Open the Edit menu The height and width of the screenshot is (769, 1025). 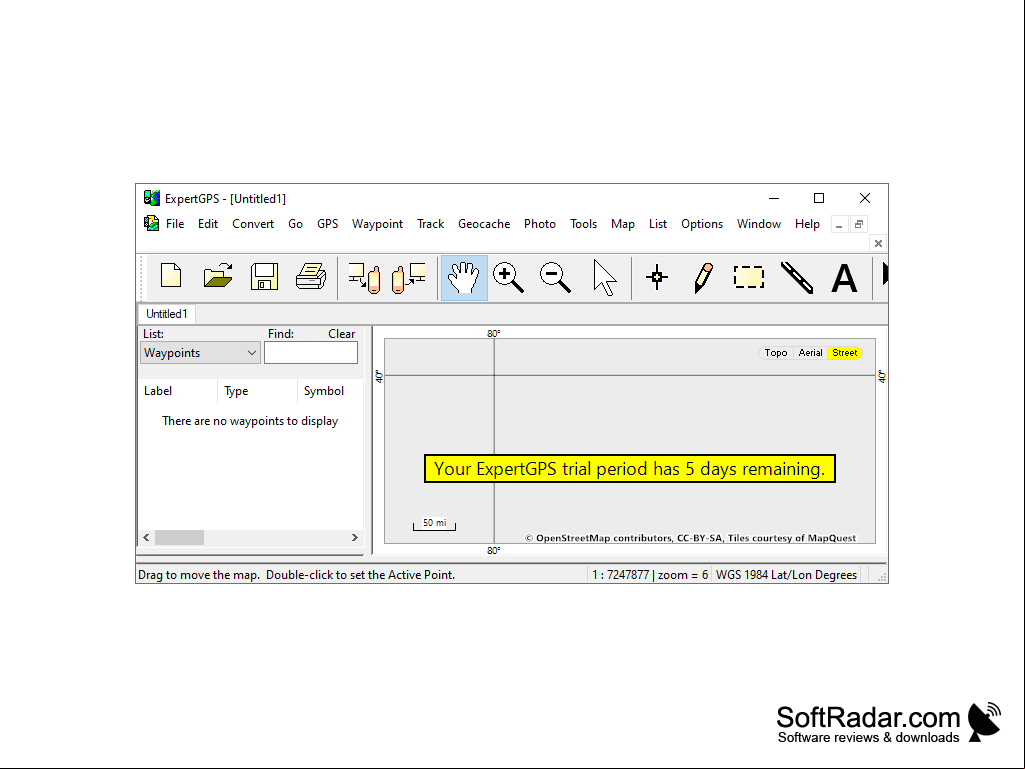click(208, 224)
